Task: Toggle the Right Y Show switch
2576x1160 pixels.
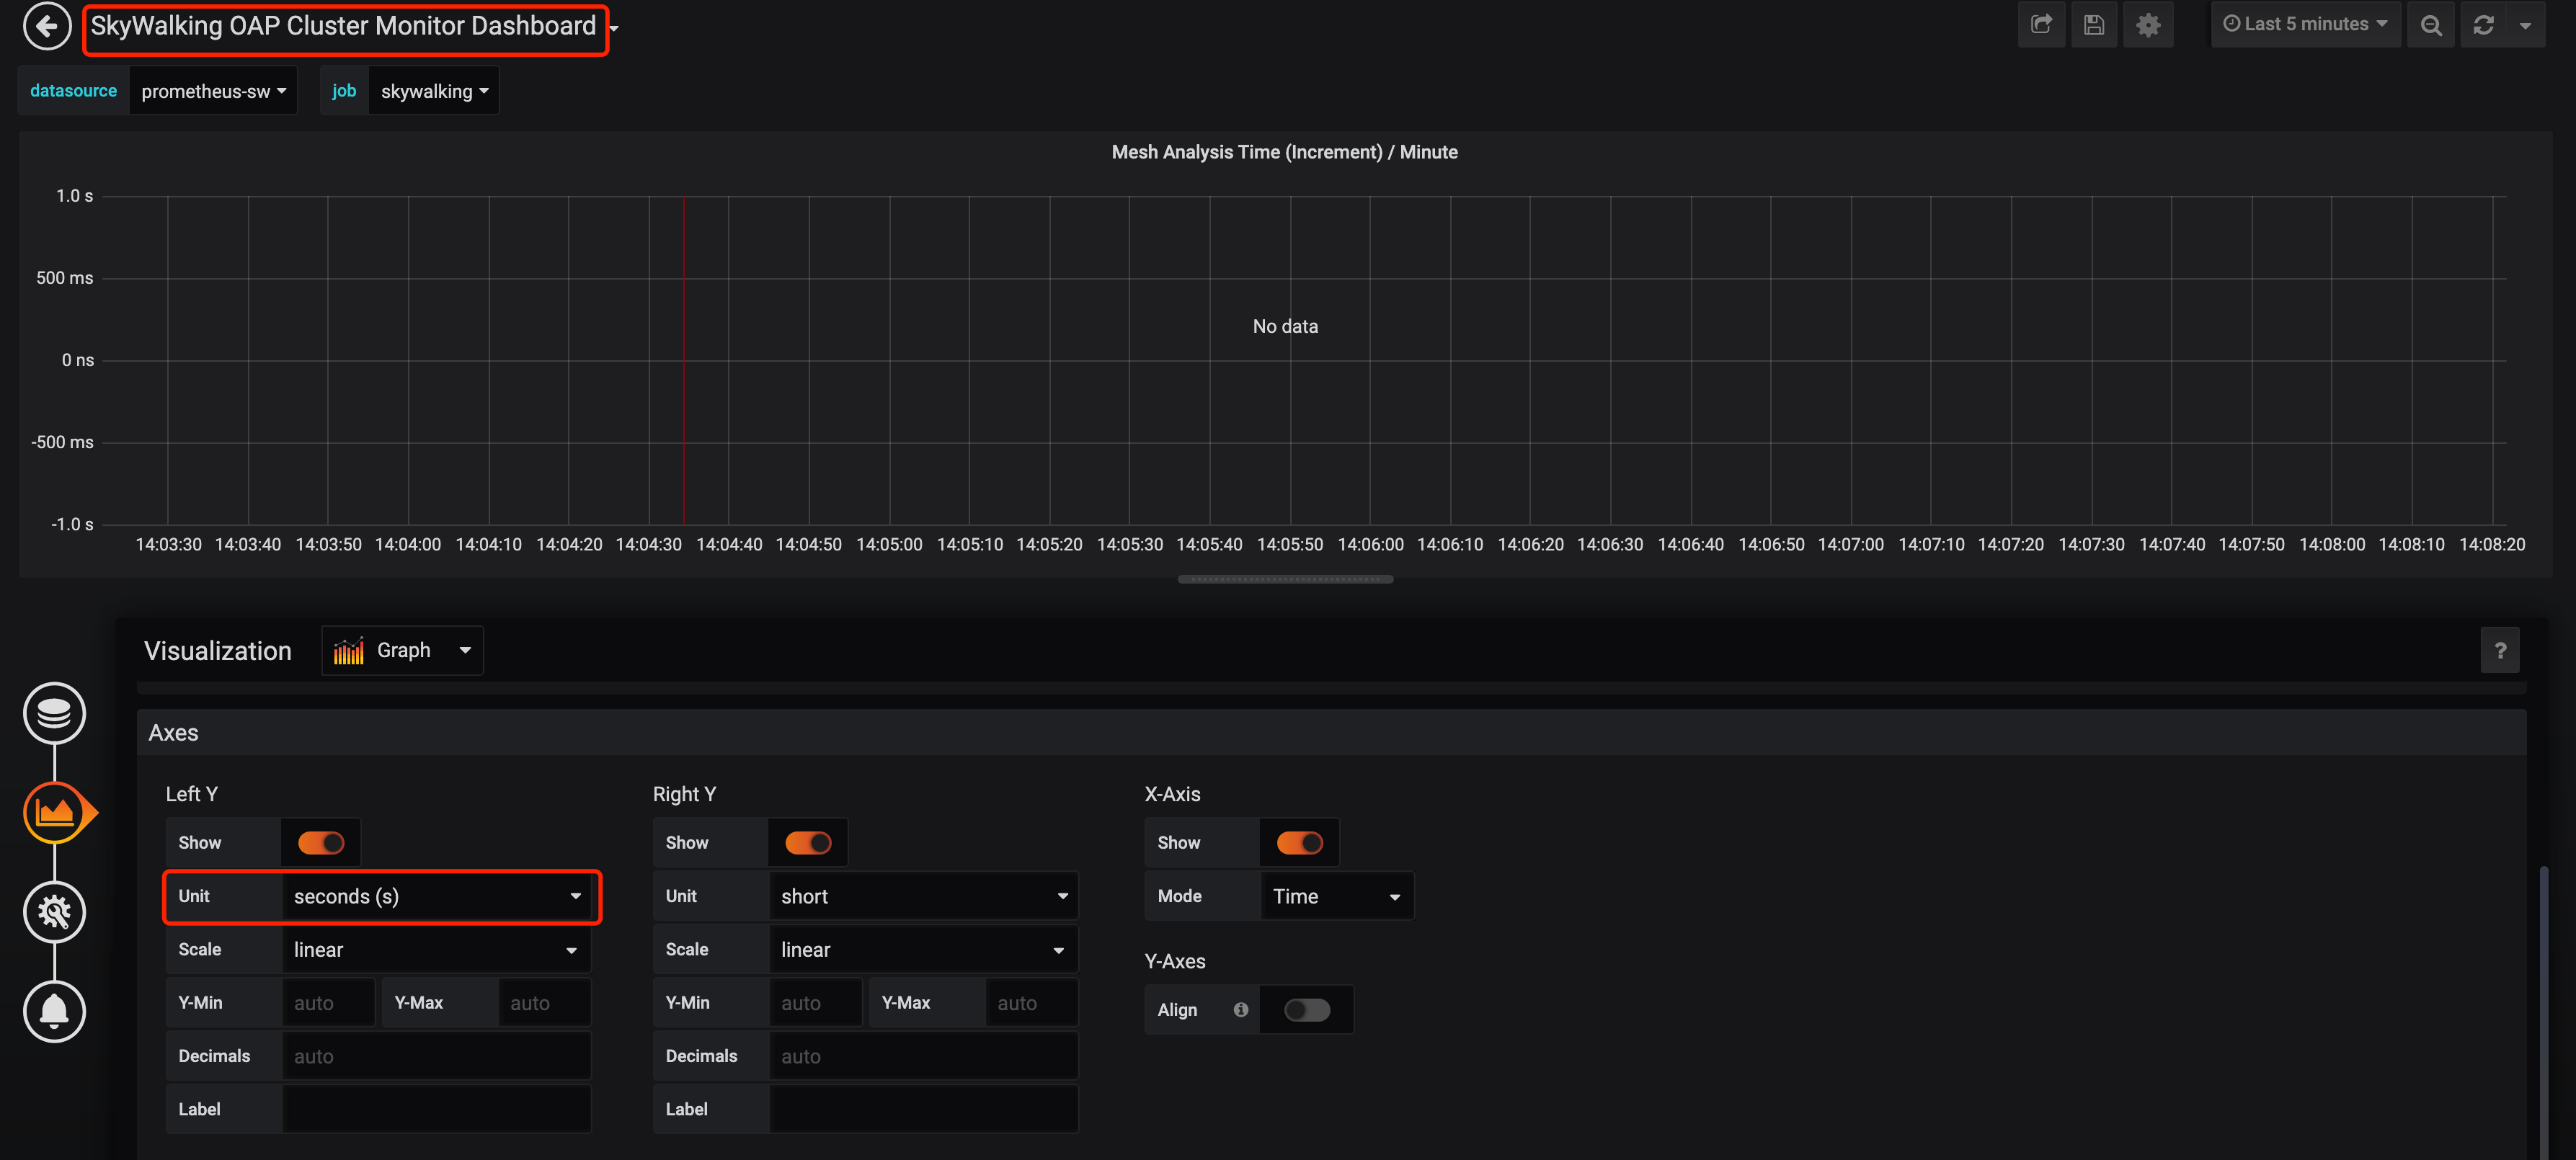Action: click(808, 843)
